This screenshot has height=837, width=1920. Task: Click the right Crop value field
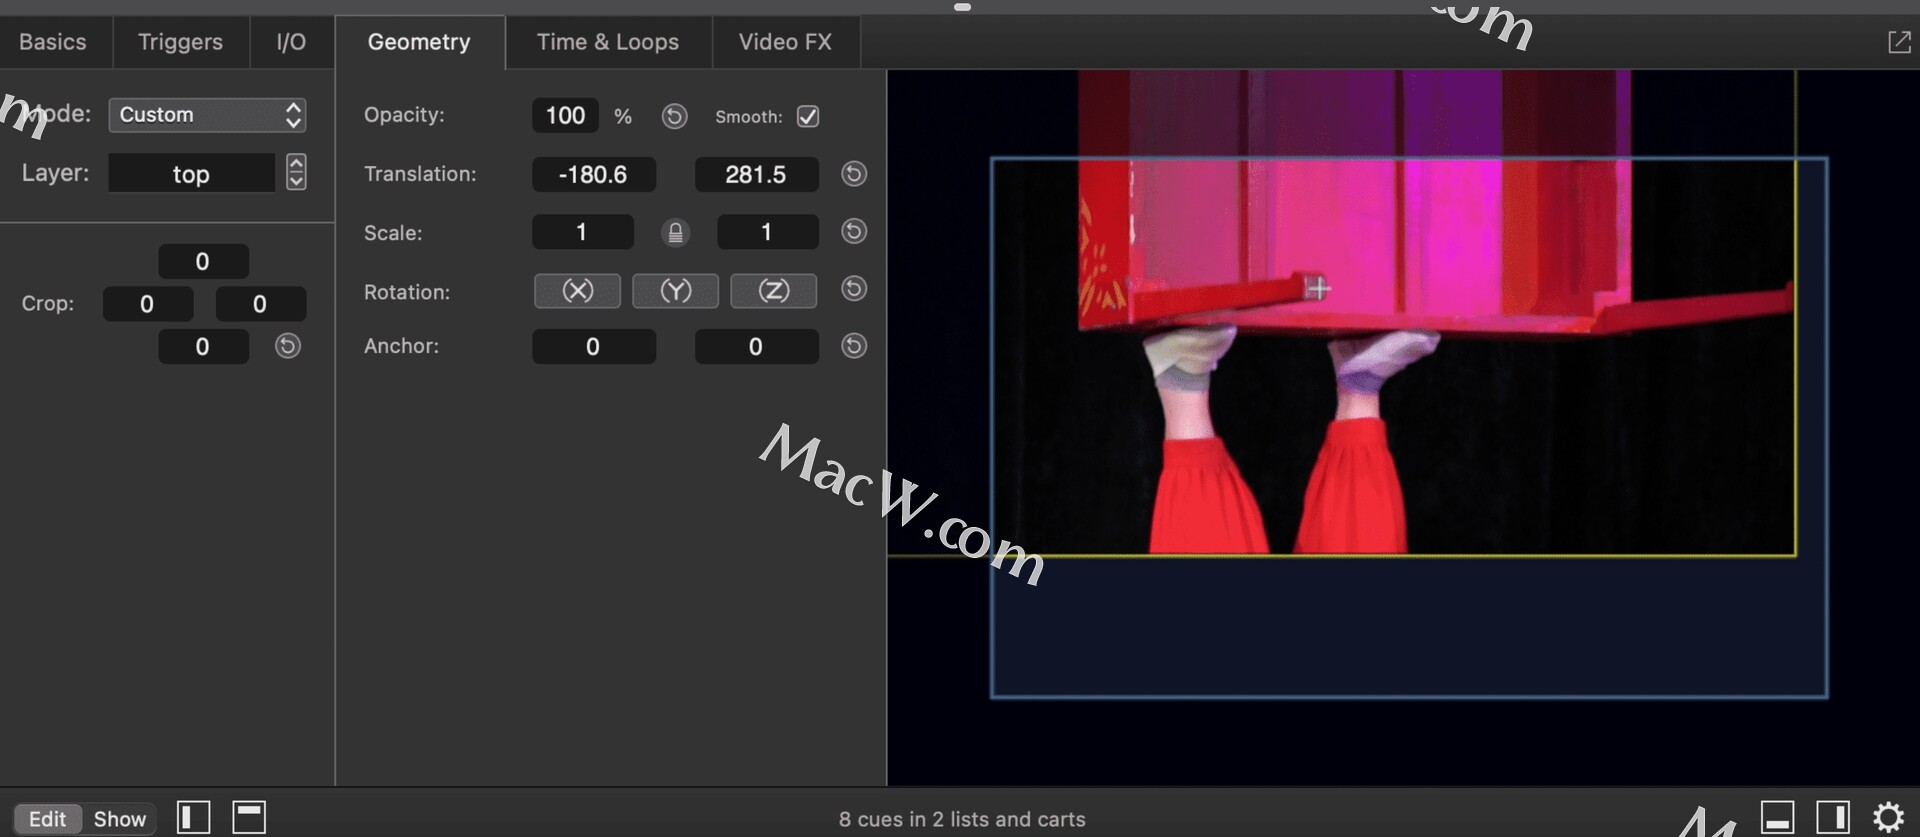(x=260, y=304)
